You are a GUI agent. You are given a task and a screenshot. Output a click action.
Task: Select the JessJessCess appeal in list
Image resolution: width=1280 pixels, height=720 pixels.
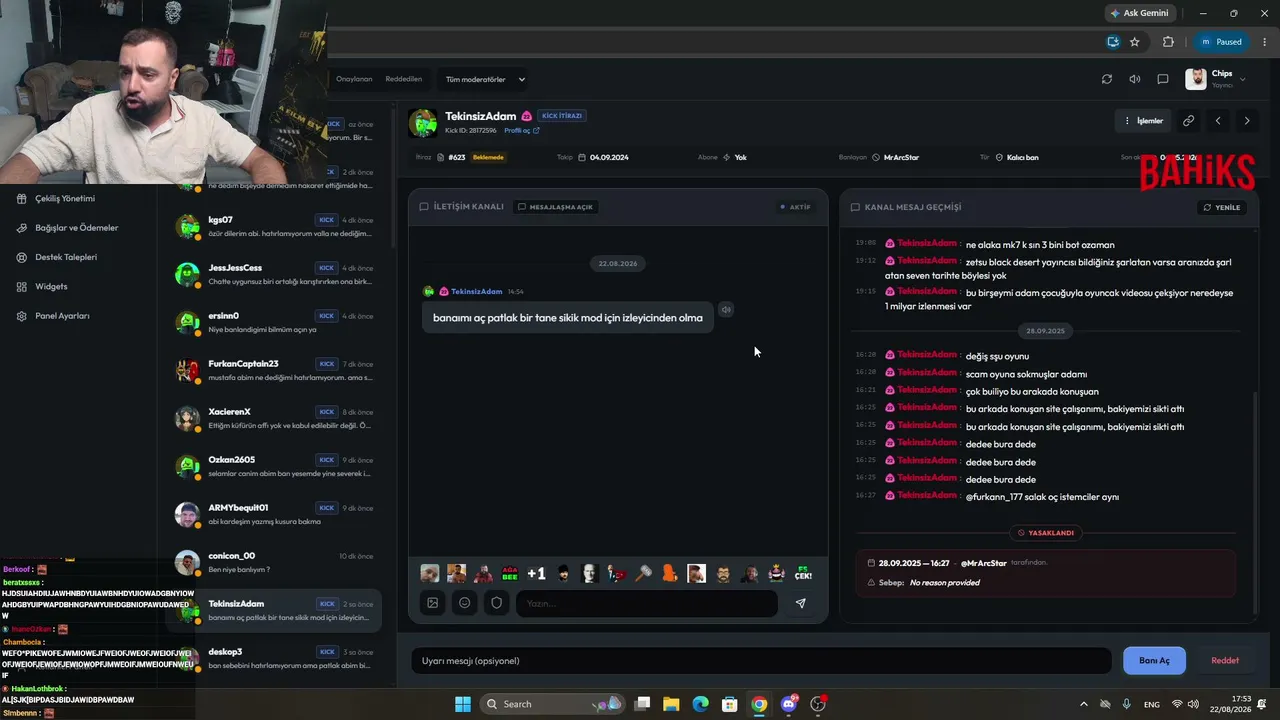tap(274, 275)
